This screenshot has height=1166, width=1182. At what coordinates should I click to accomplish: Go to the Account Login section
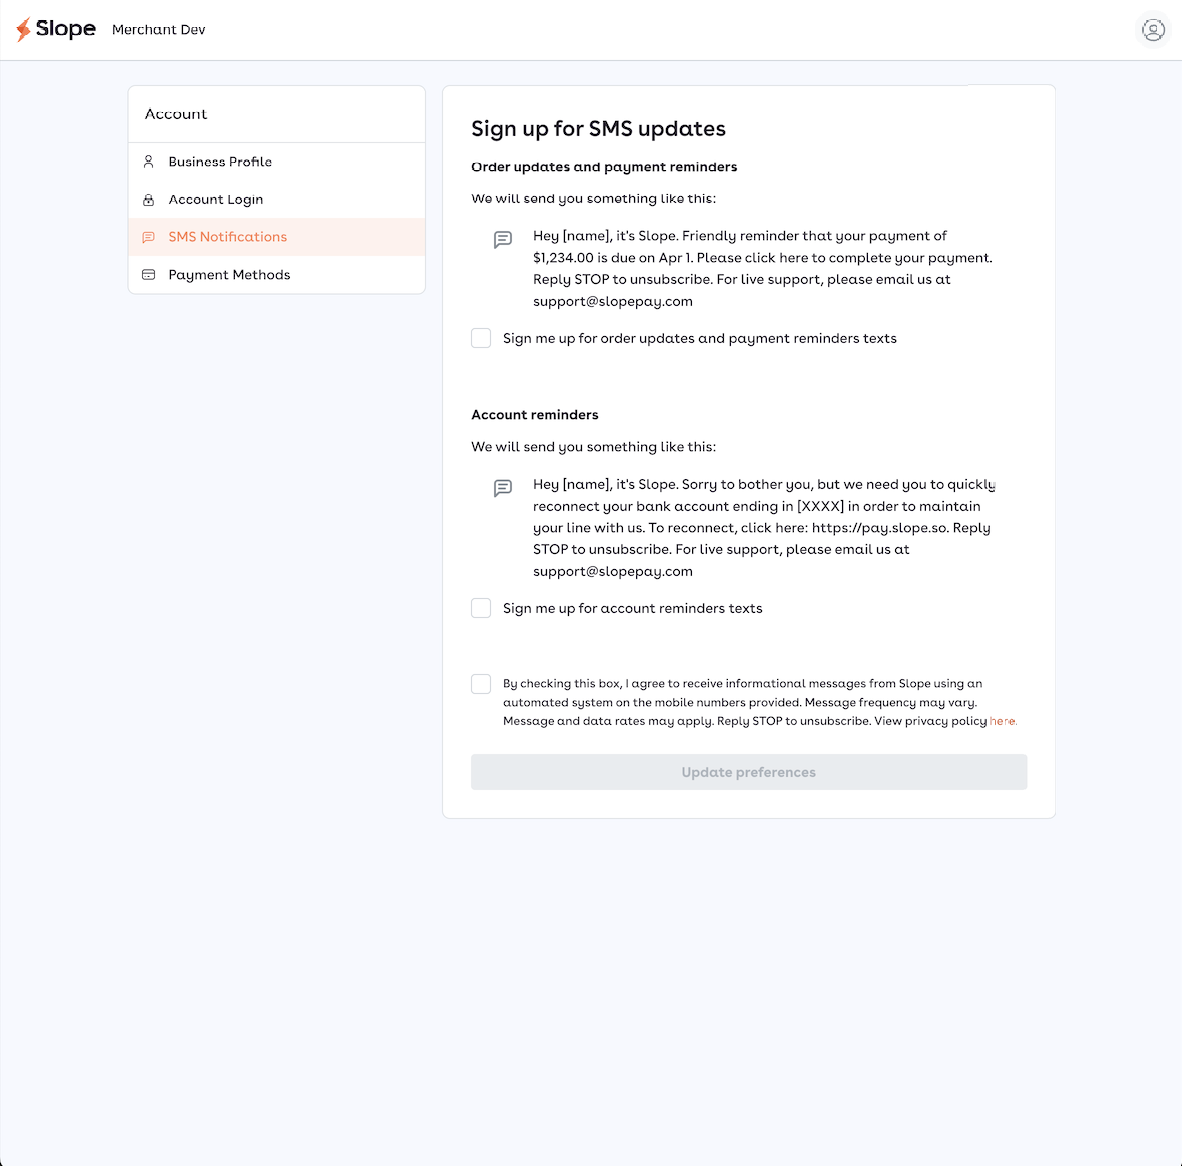216,200
